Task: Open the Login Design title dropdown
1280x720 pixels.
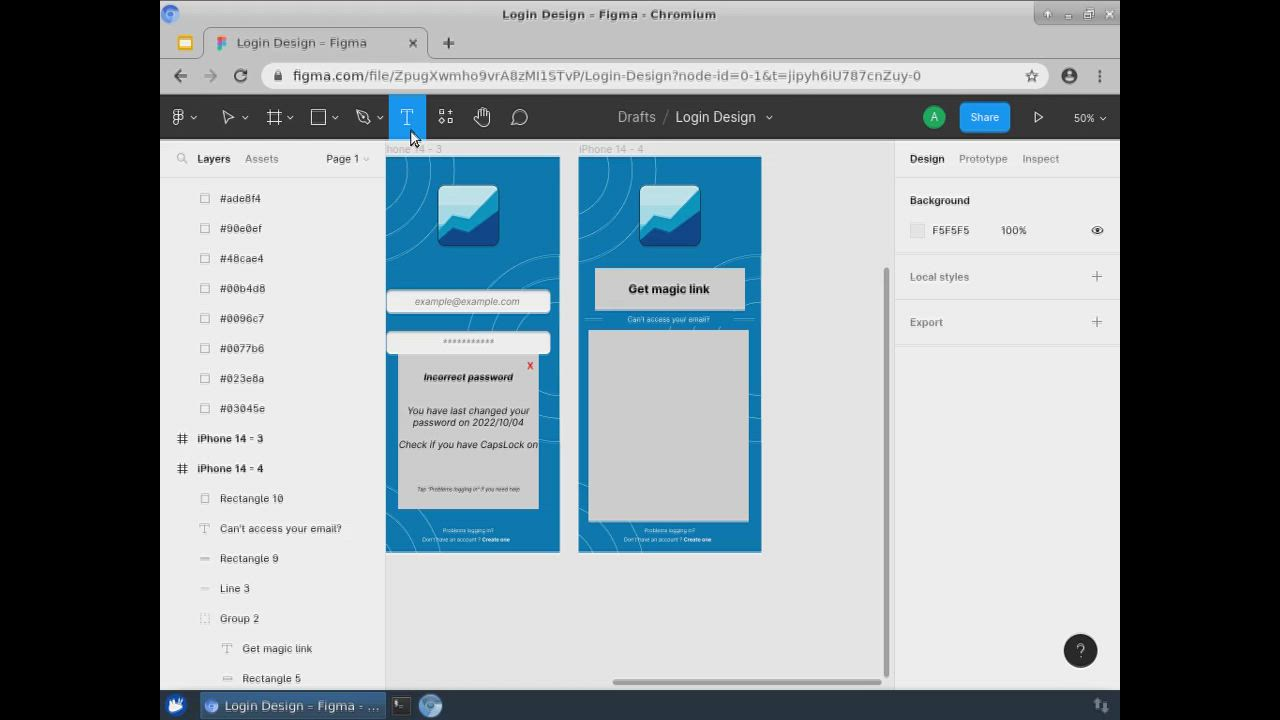Action: [x=768, y=117]
